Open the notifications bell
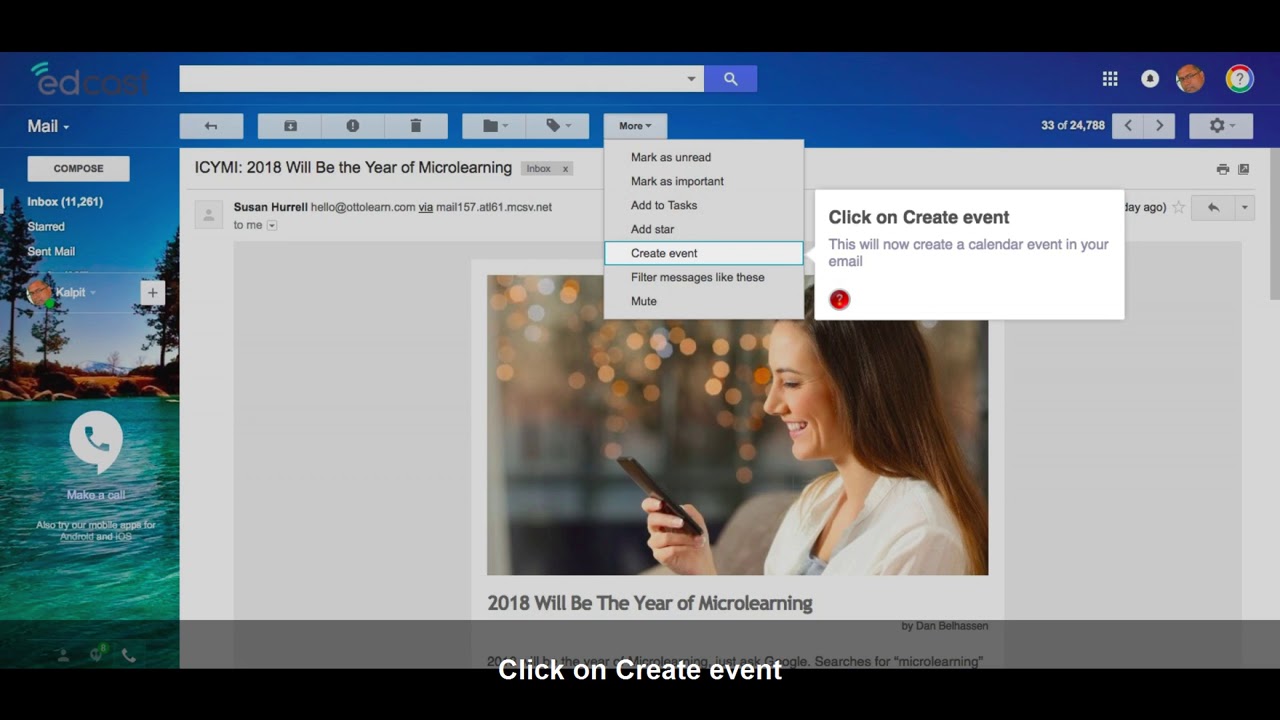 [x=1150, y=79]
